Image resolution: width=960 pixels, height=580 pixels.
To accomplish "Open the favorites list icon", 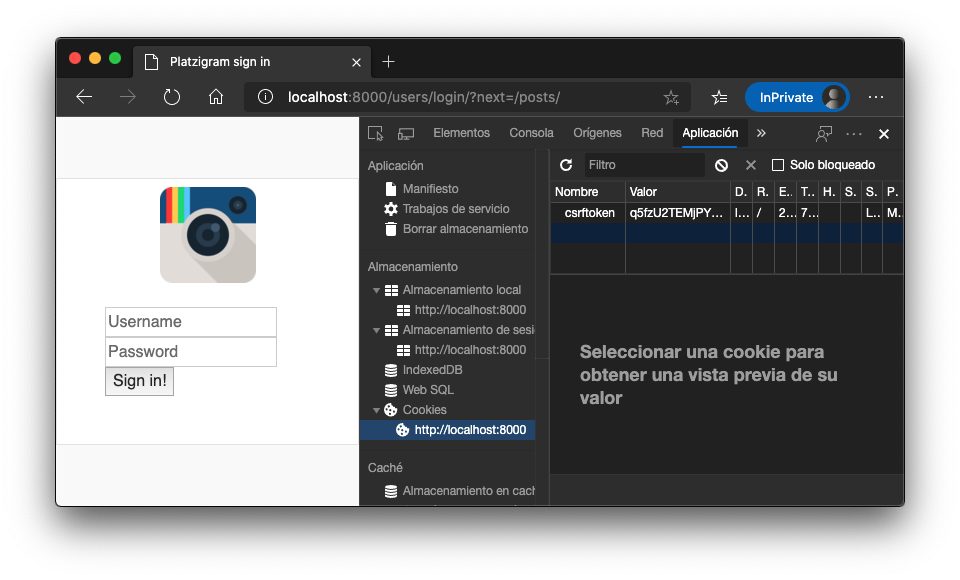I will pyautogui.click(x=719, y=97).
